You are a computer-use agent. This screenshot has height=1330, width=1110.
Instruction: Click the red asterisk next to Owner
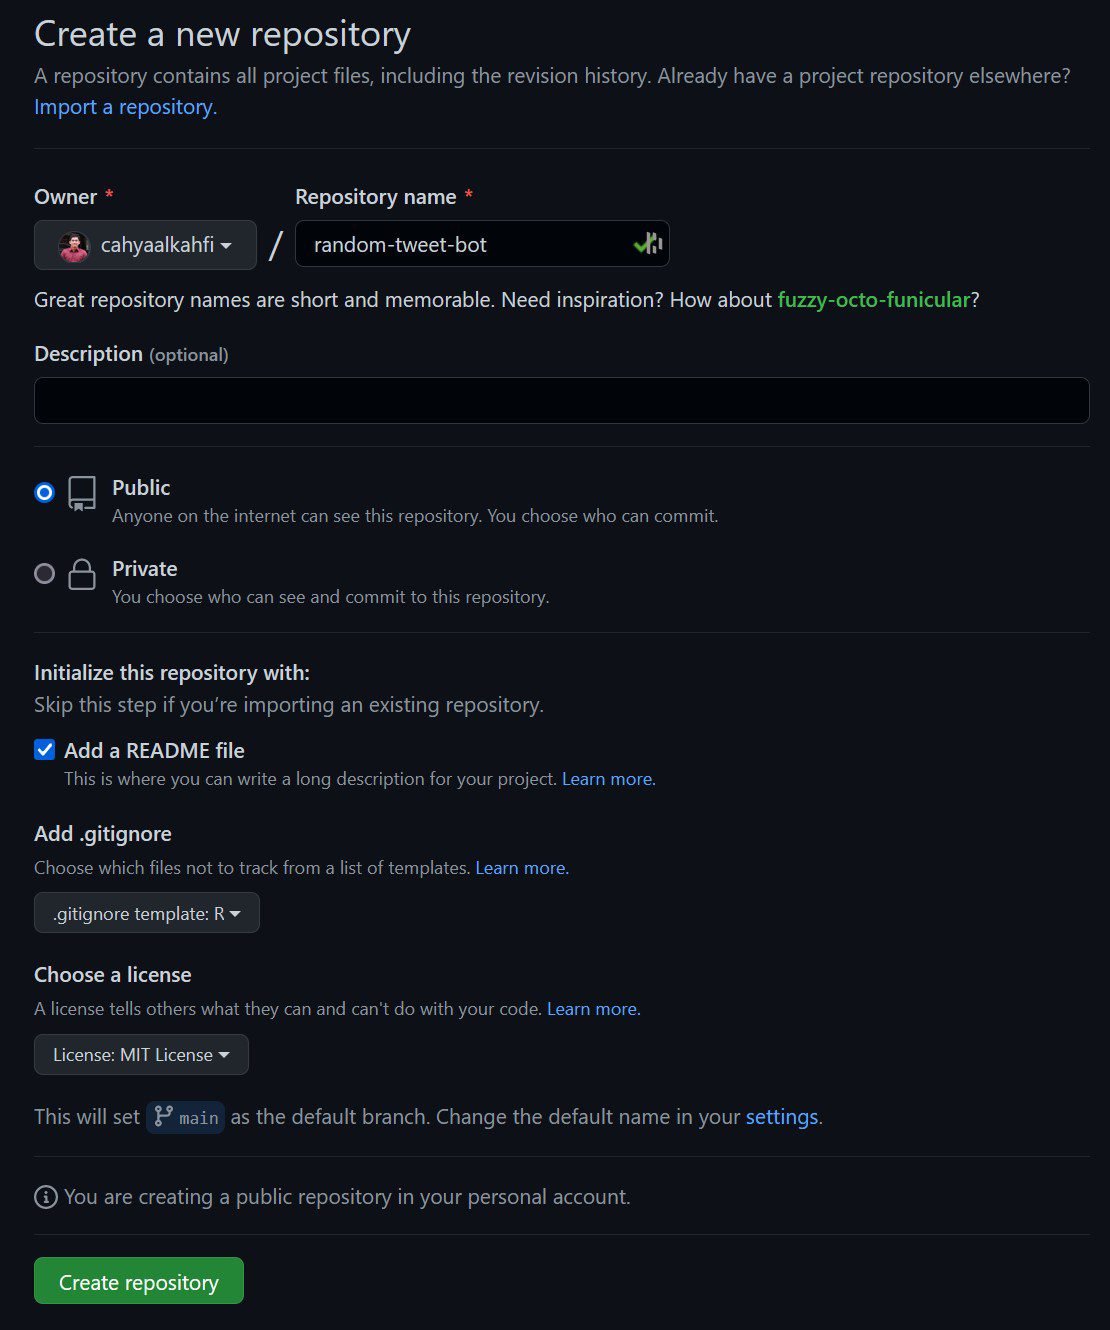109,195
